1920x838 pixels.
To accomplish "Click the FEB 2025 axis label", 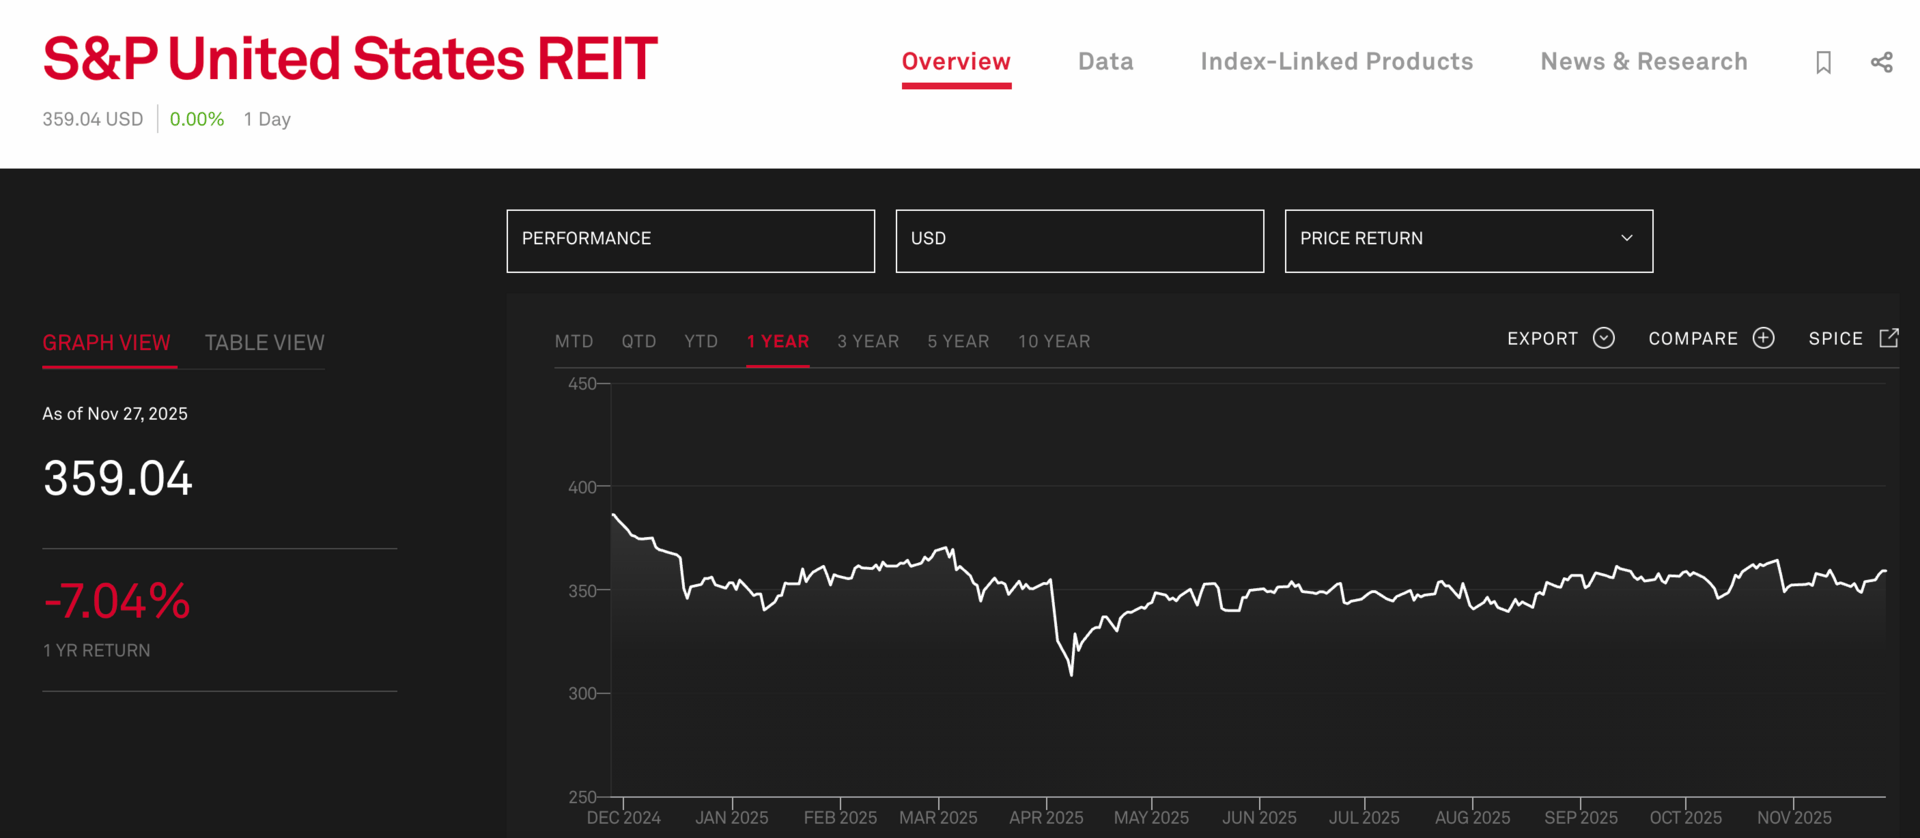I will pyautogui.click(x=840, y=818).
